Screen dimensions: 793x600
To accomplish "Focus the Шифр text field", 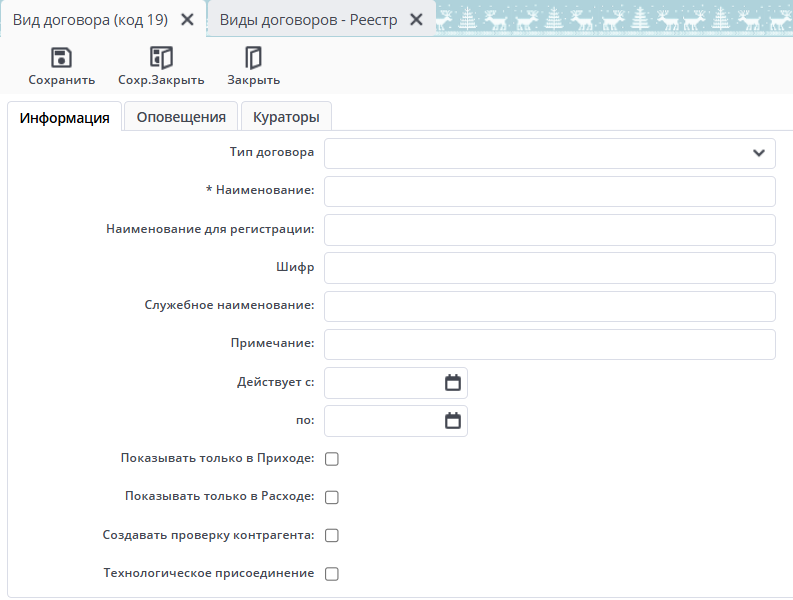I will [550, 268].
